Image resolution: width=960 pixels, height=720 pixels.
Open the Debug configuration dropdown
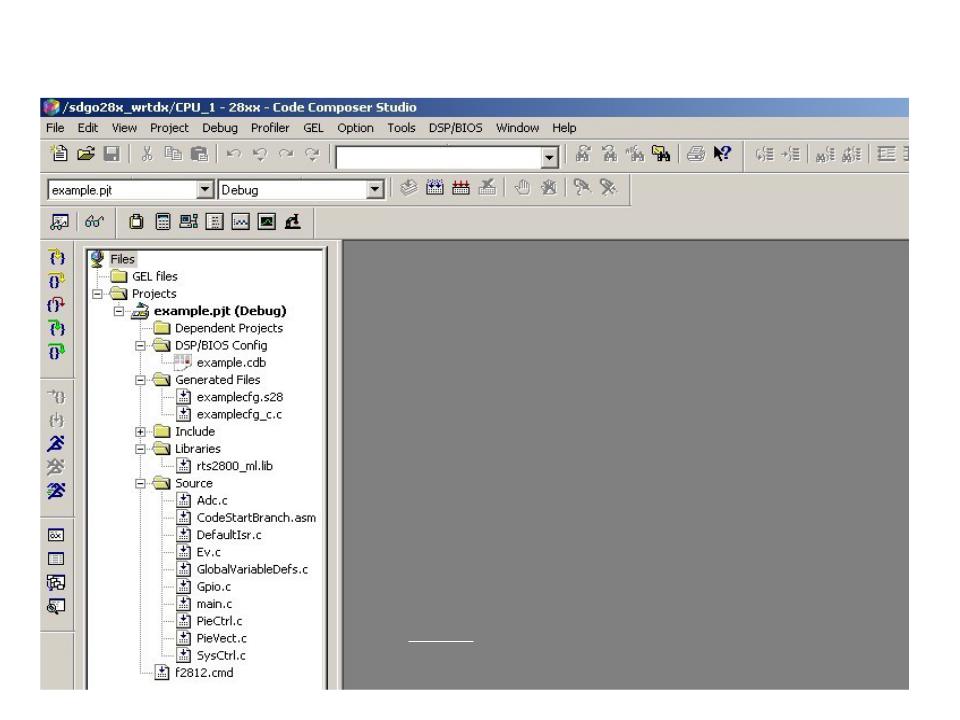point(375,190)
